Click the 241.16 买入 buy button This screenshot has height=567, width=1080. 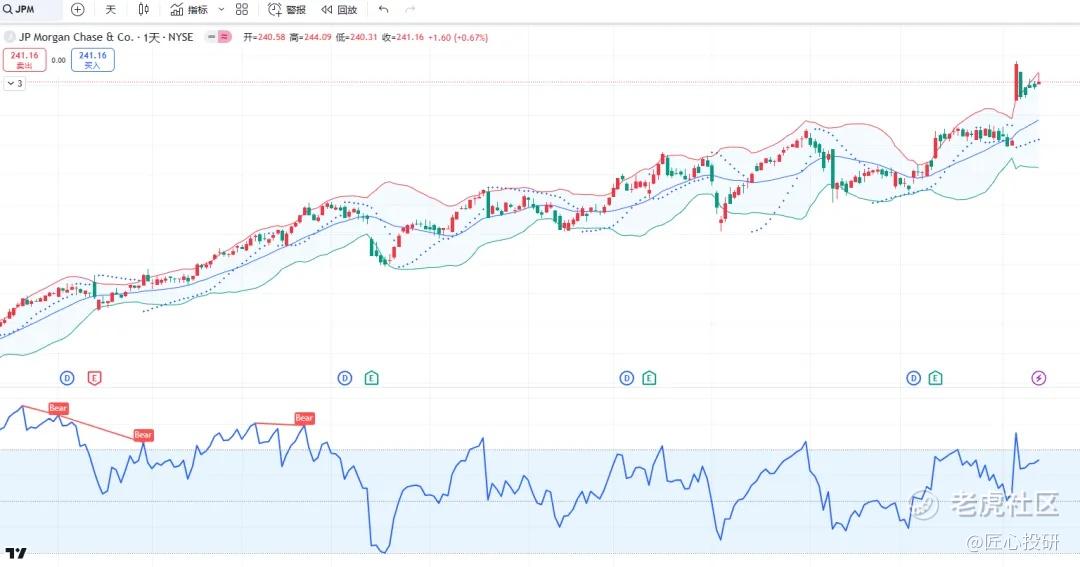click(92, 60)
